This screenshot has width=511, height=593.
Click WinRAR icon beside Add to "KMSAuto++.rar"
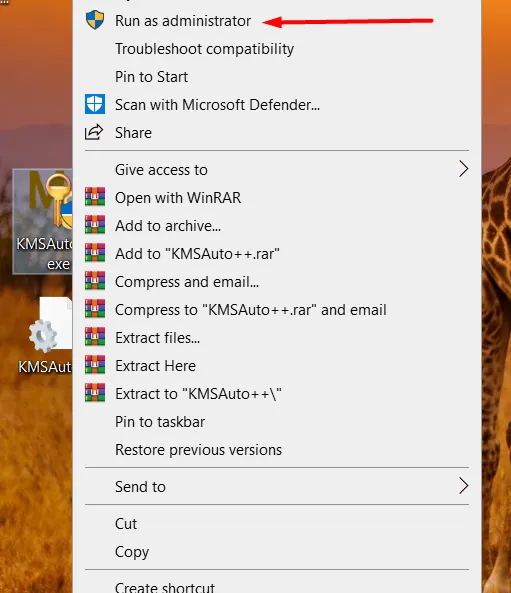(95, 253)
